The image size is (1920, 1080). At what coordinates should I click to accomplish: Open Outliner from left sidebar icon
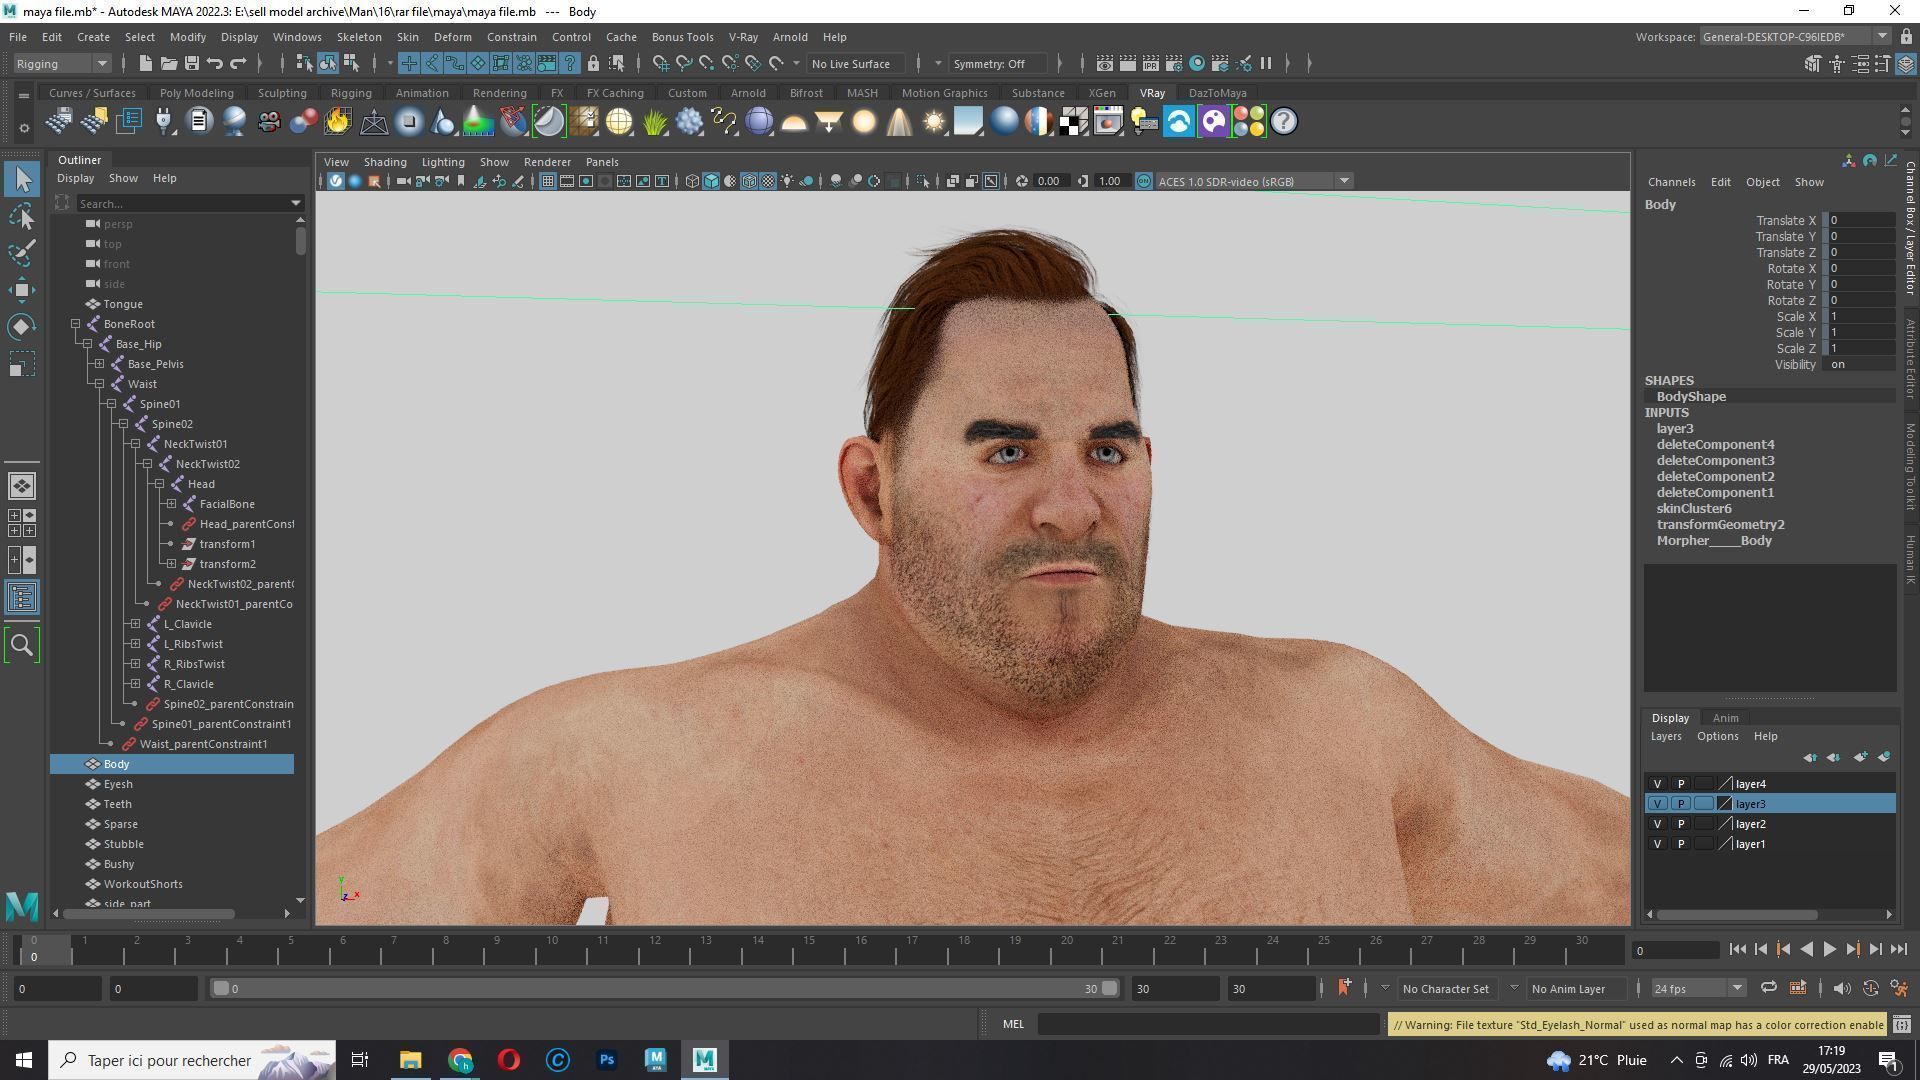click(x=22, y=598)
